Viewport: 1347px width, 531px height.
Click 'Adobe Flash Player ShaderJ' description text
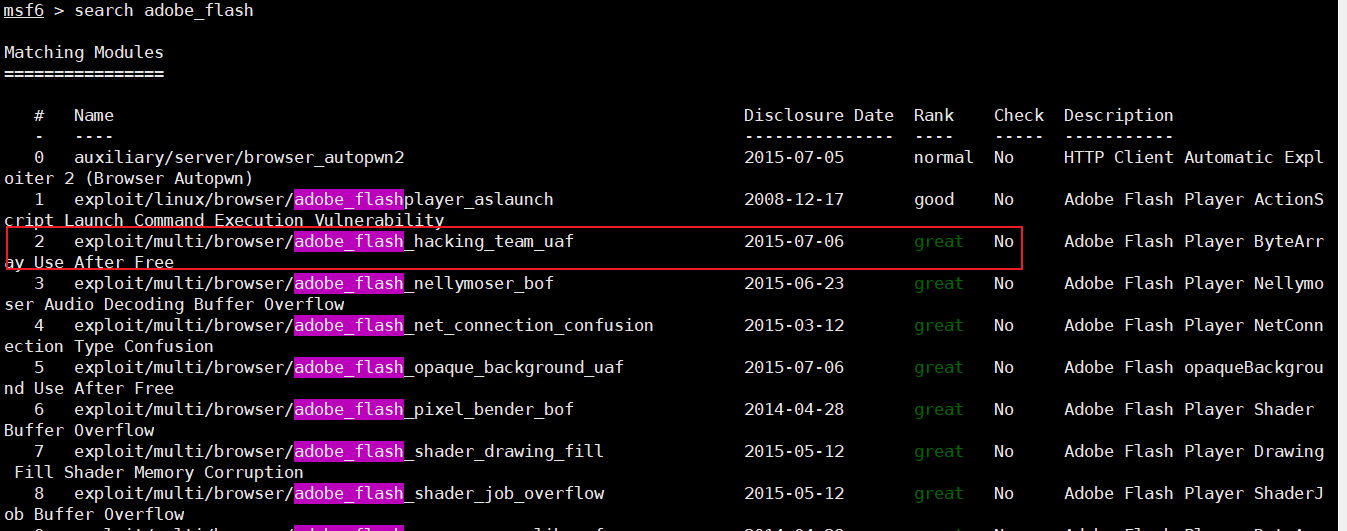(1194, 493)
